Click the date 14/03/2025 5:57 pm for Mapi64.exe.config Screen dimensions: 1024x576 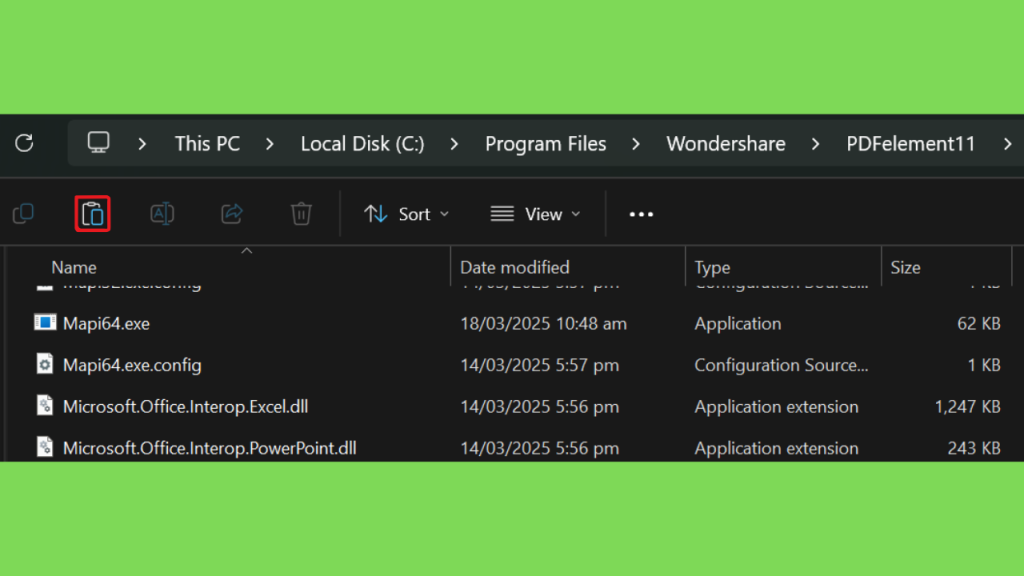(539, 365)
